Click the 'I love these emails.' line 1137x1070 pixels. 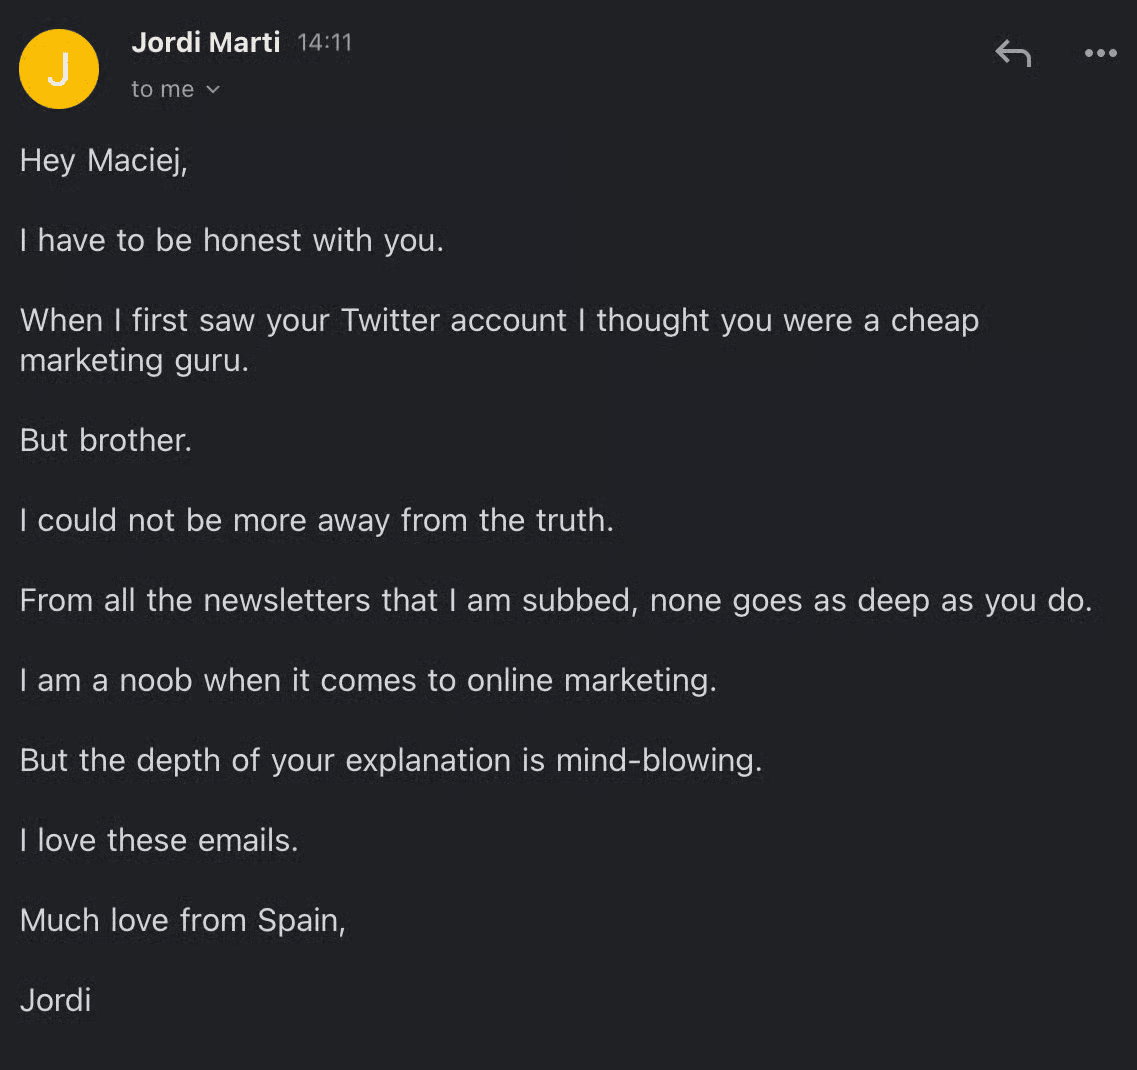[159, 840]
